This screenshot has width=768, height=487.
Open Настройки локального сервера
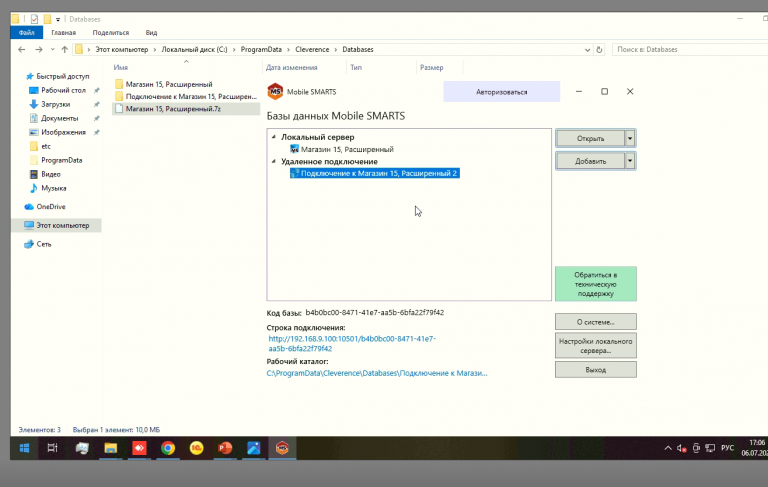(x=596, y=346)
